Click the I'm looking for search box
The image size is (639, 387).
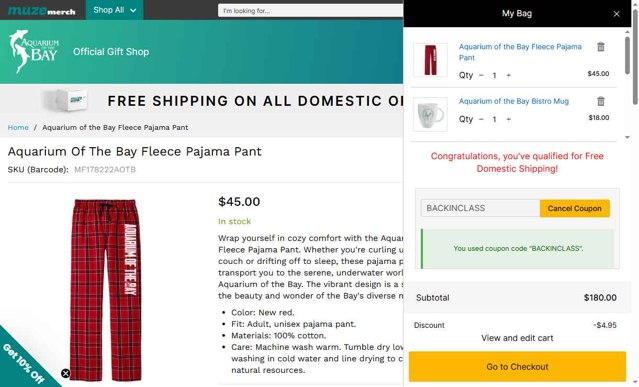pyautogui.click(x=311, y=11)
